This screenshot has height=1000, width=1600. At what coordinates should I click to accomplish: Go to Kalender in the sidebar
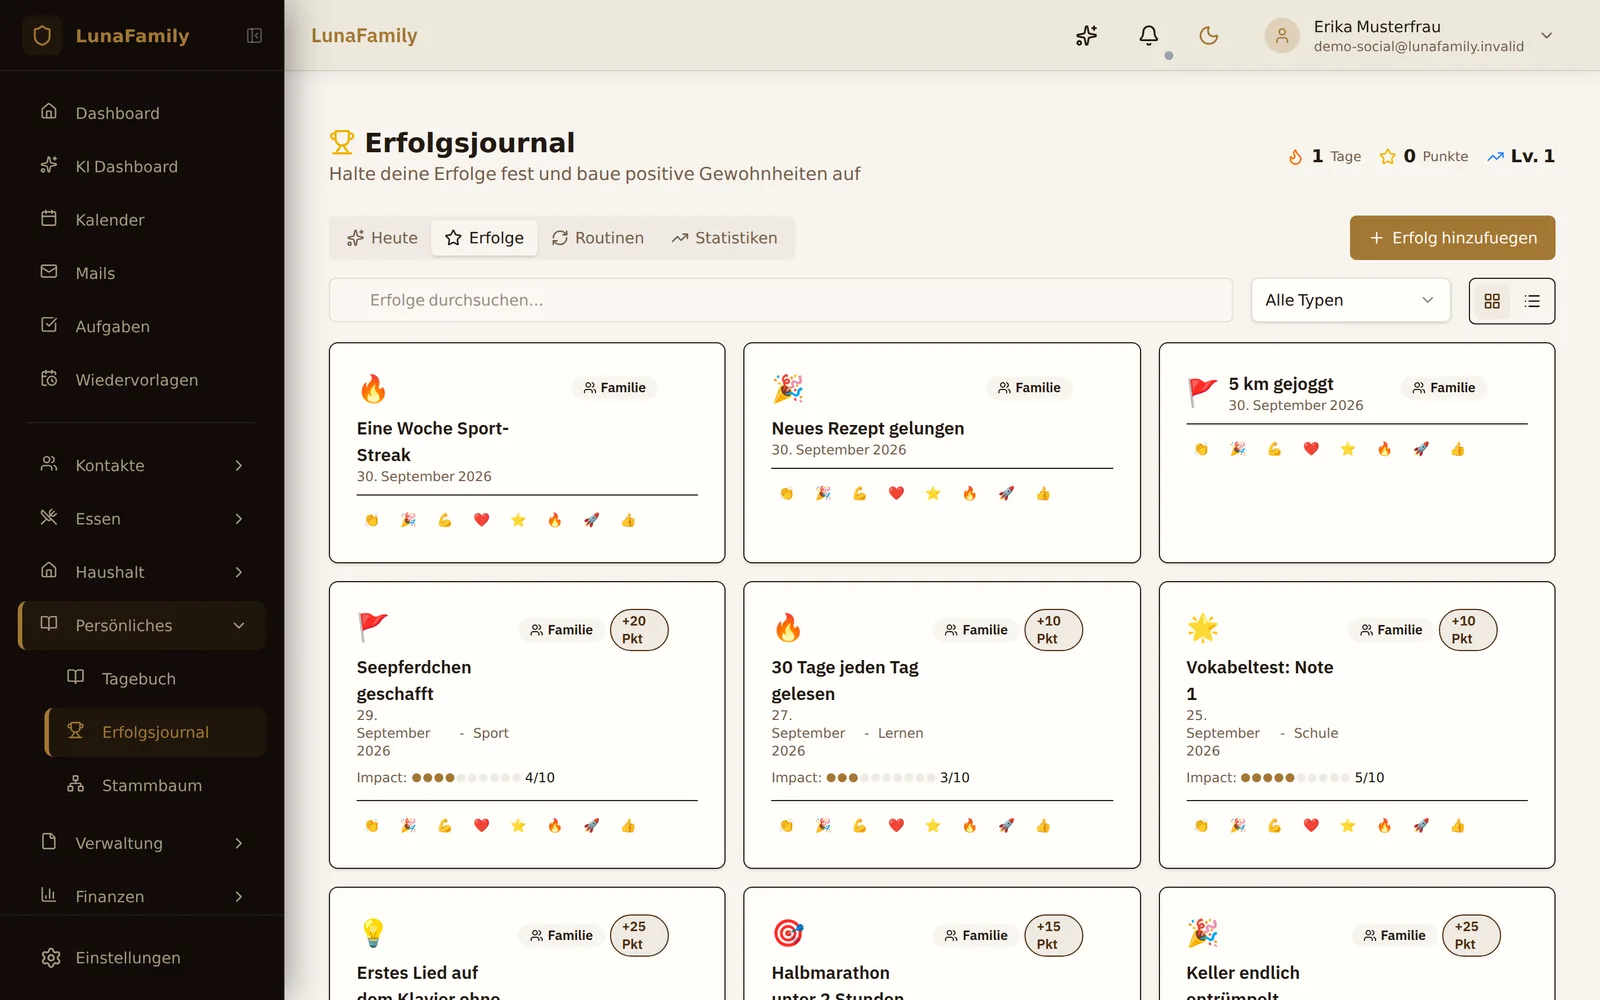[x=142, y=220]
